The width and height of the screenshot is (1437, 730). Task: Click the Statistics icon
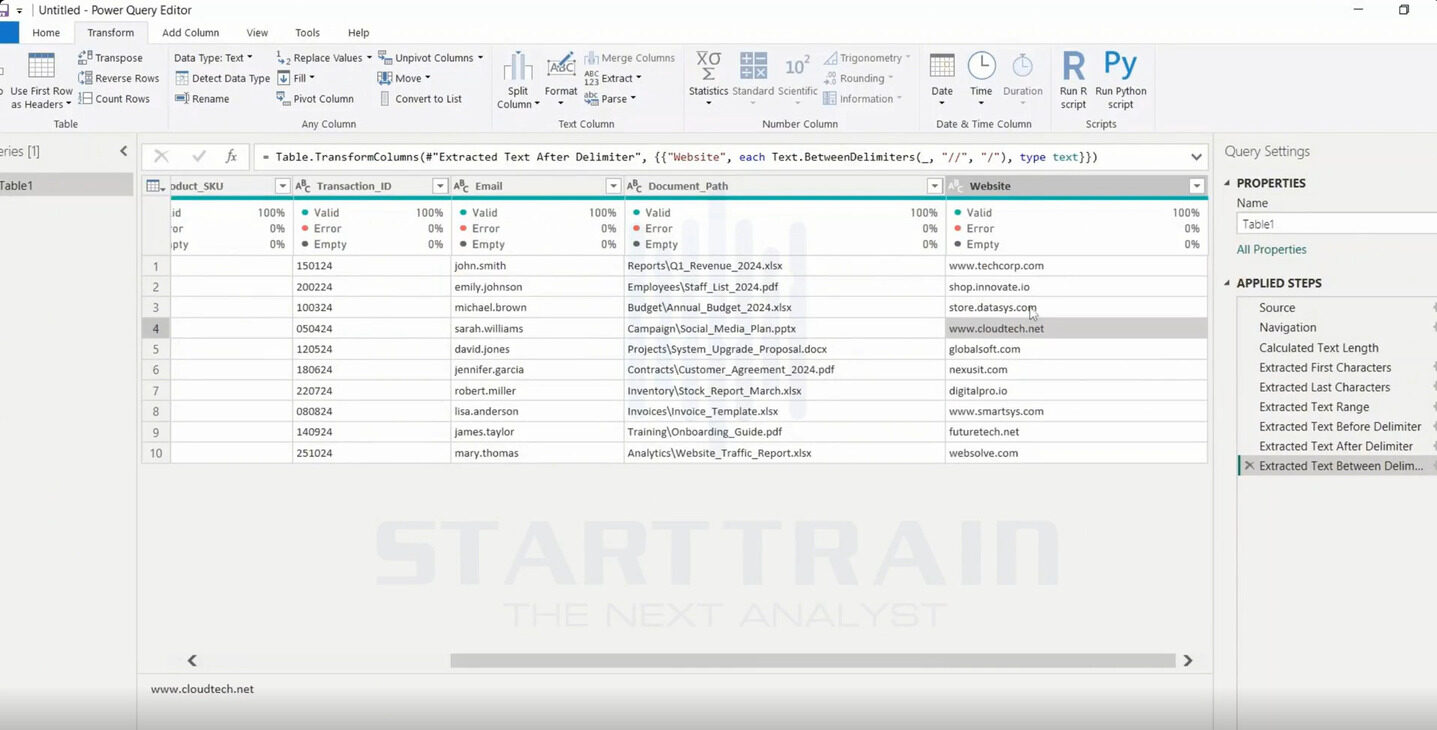click(708, 66)
